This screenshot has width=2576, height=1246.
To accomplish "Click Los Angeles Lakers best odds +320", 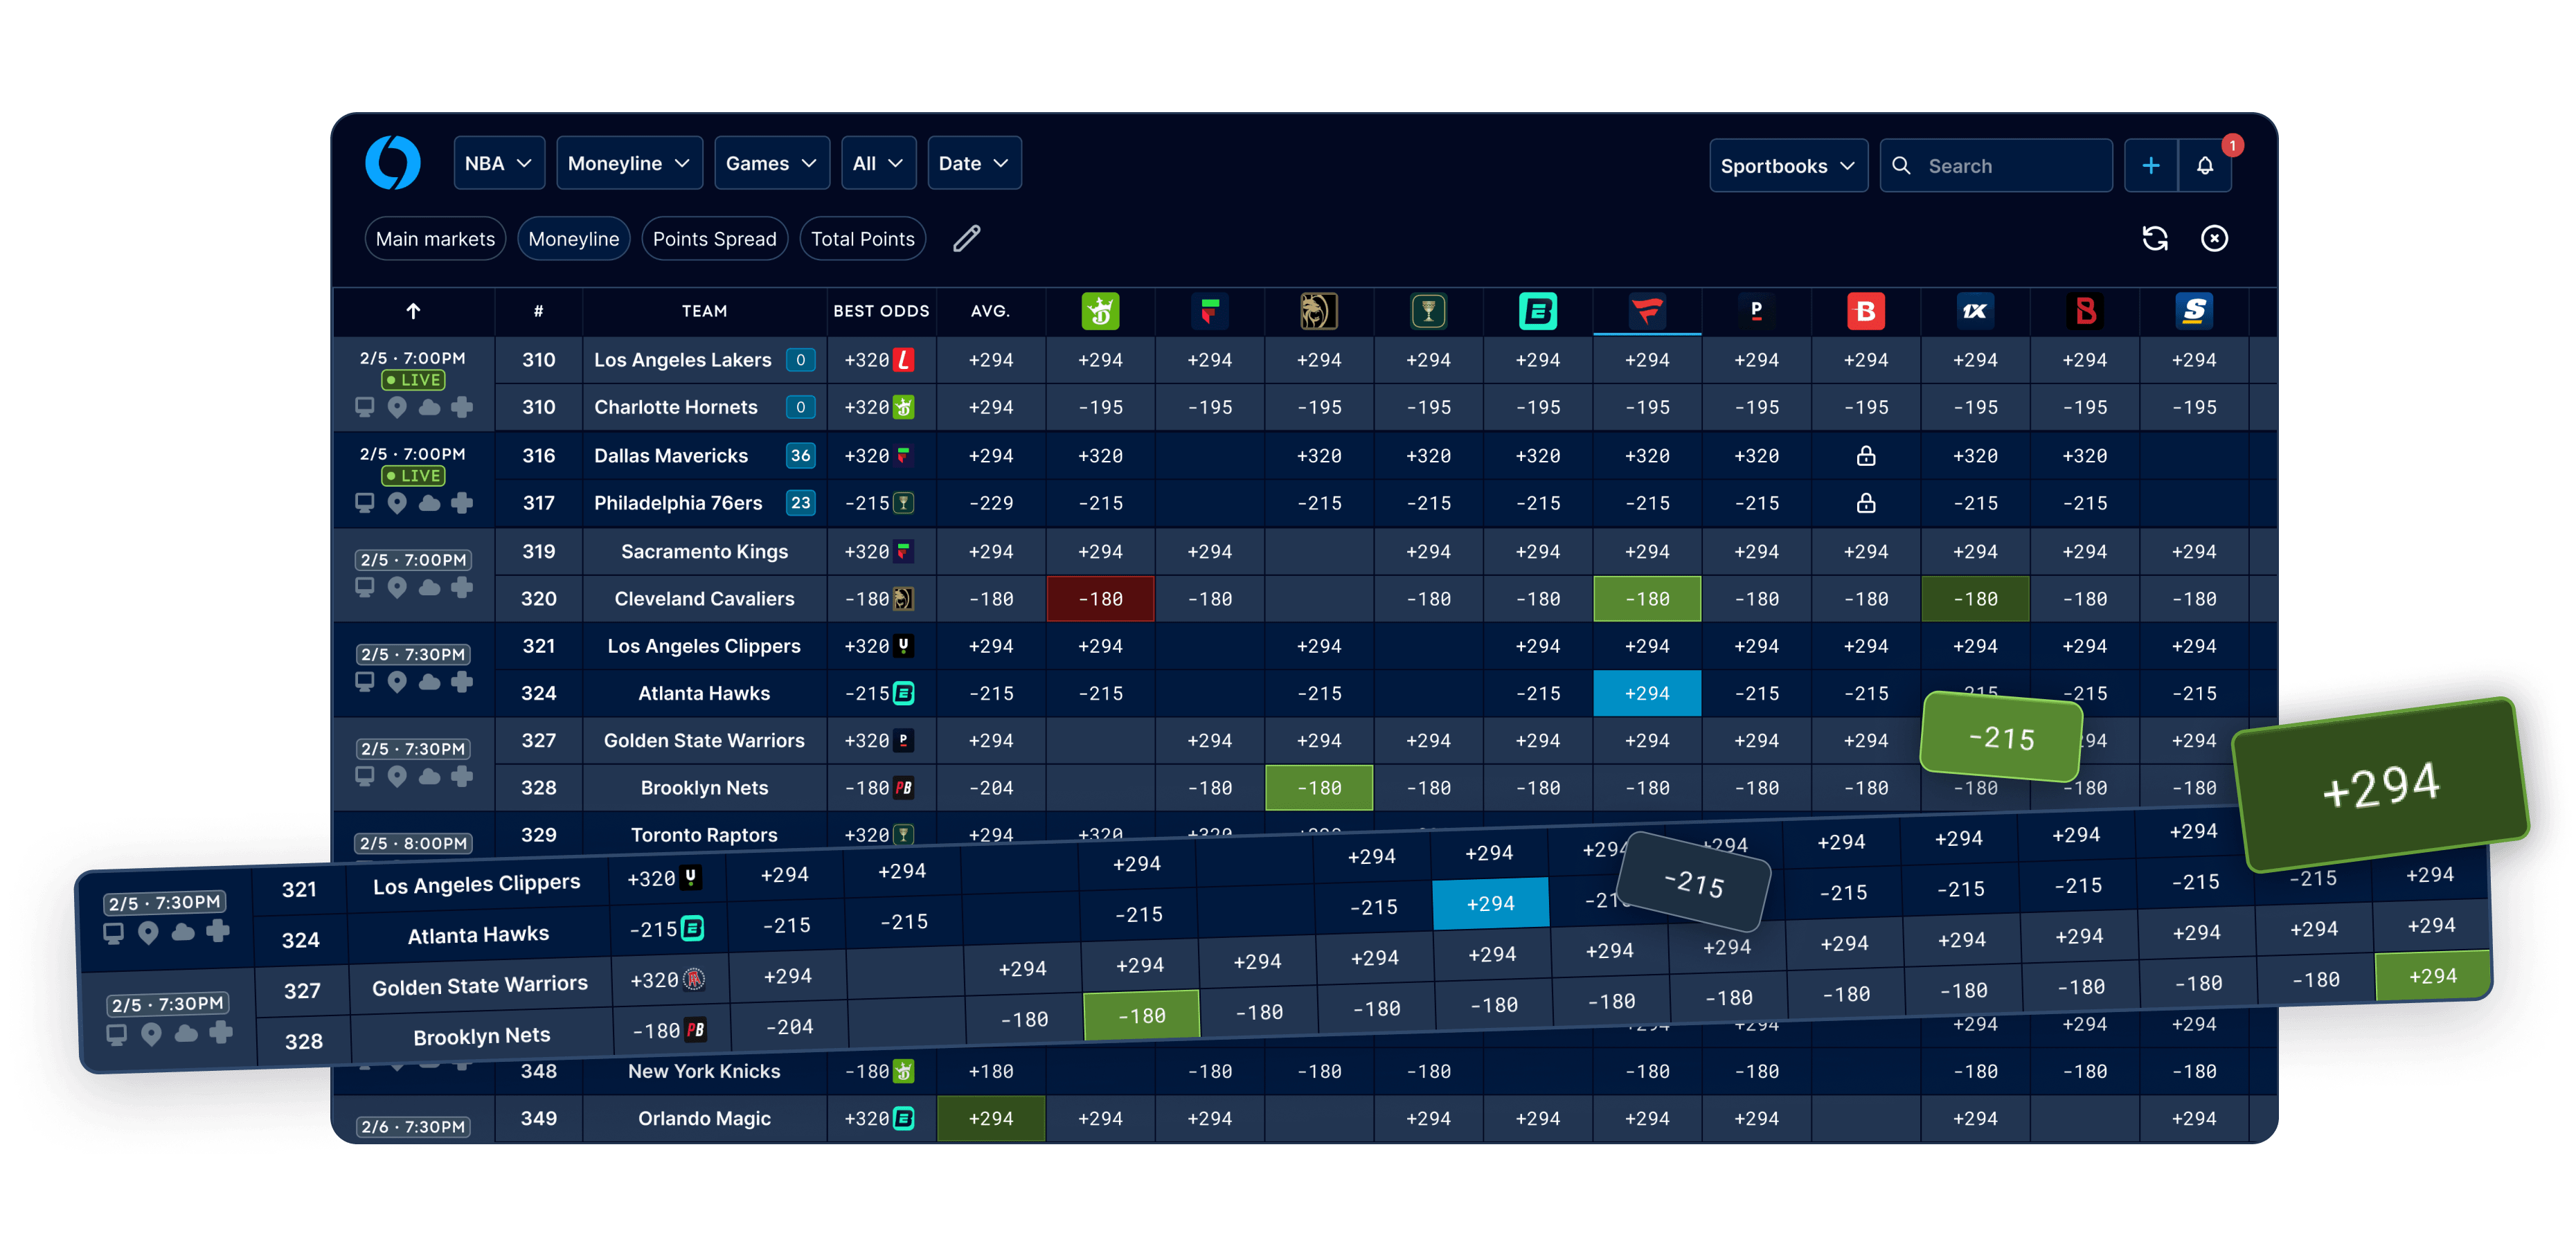I will (x=879, y=360).
